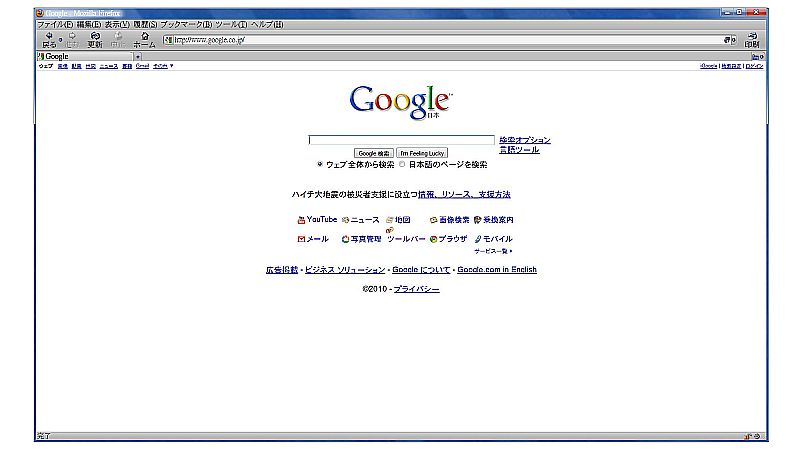Click the tab list icon at tab bar right
800x450 pixels.
tap(757, 57)
